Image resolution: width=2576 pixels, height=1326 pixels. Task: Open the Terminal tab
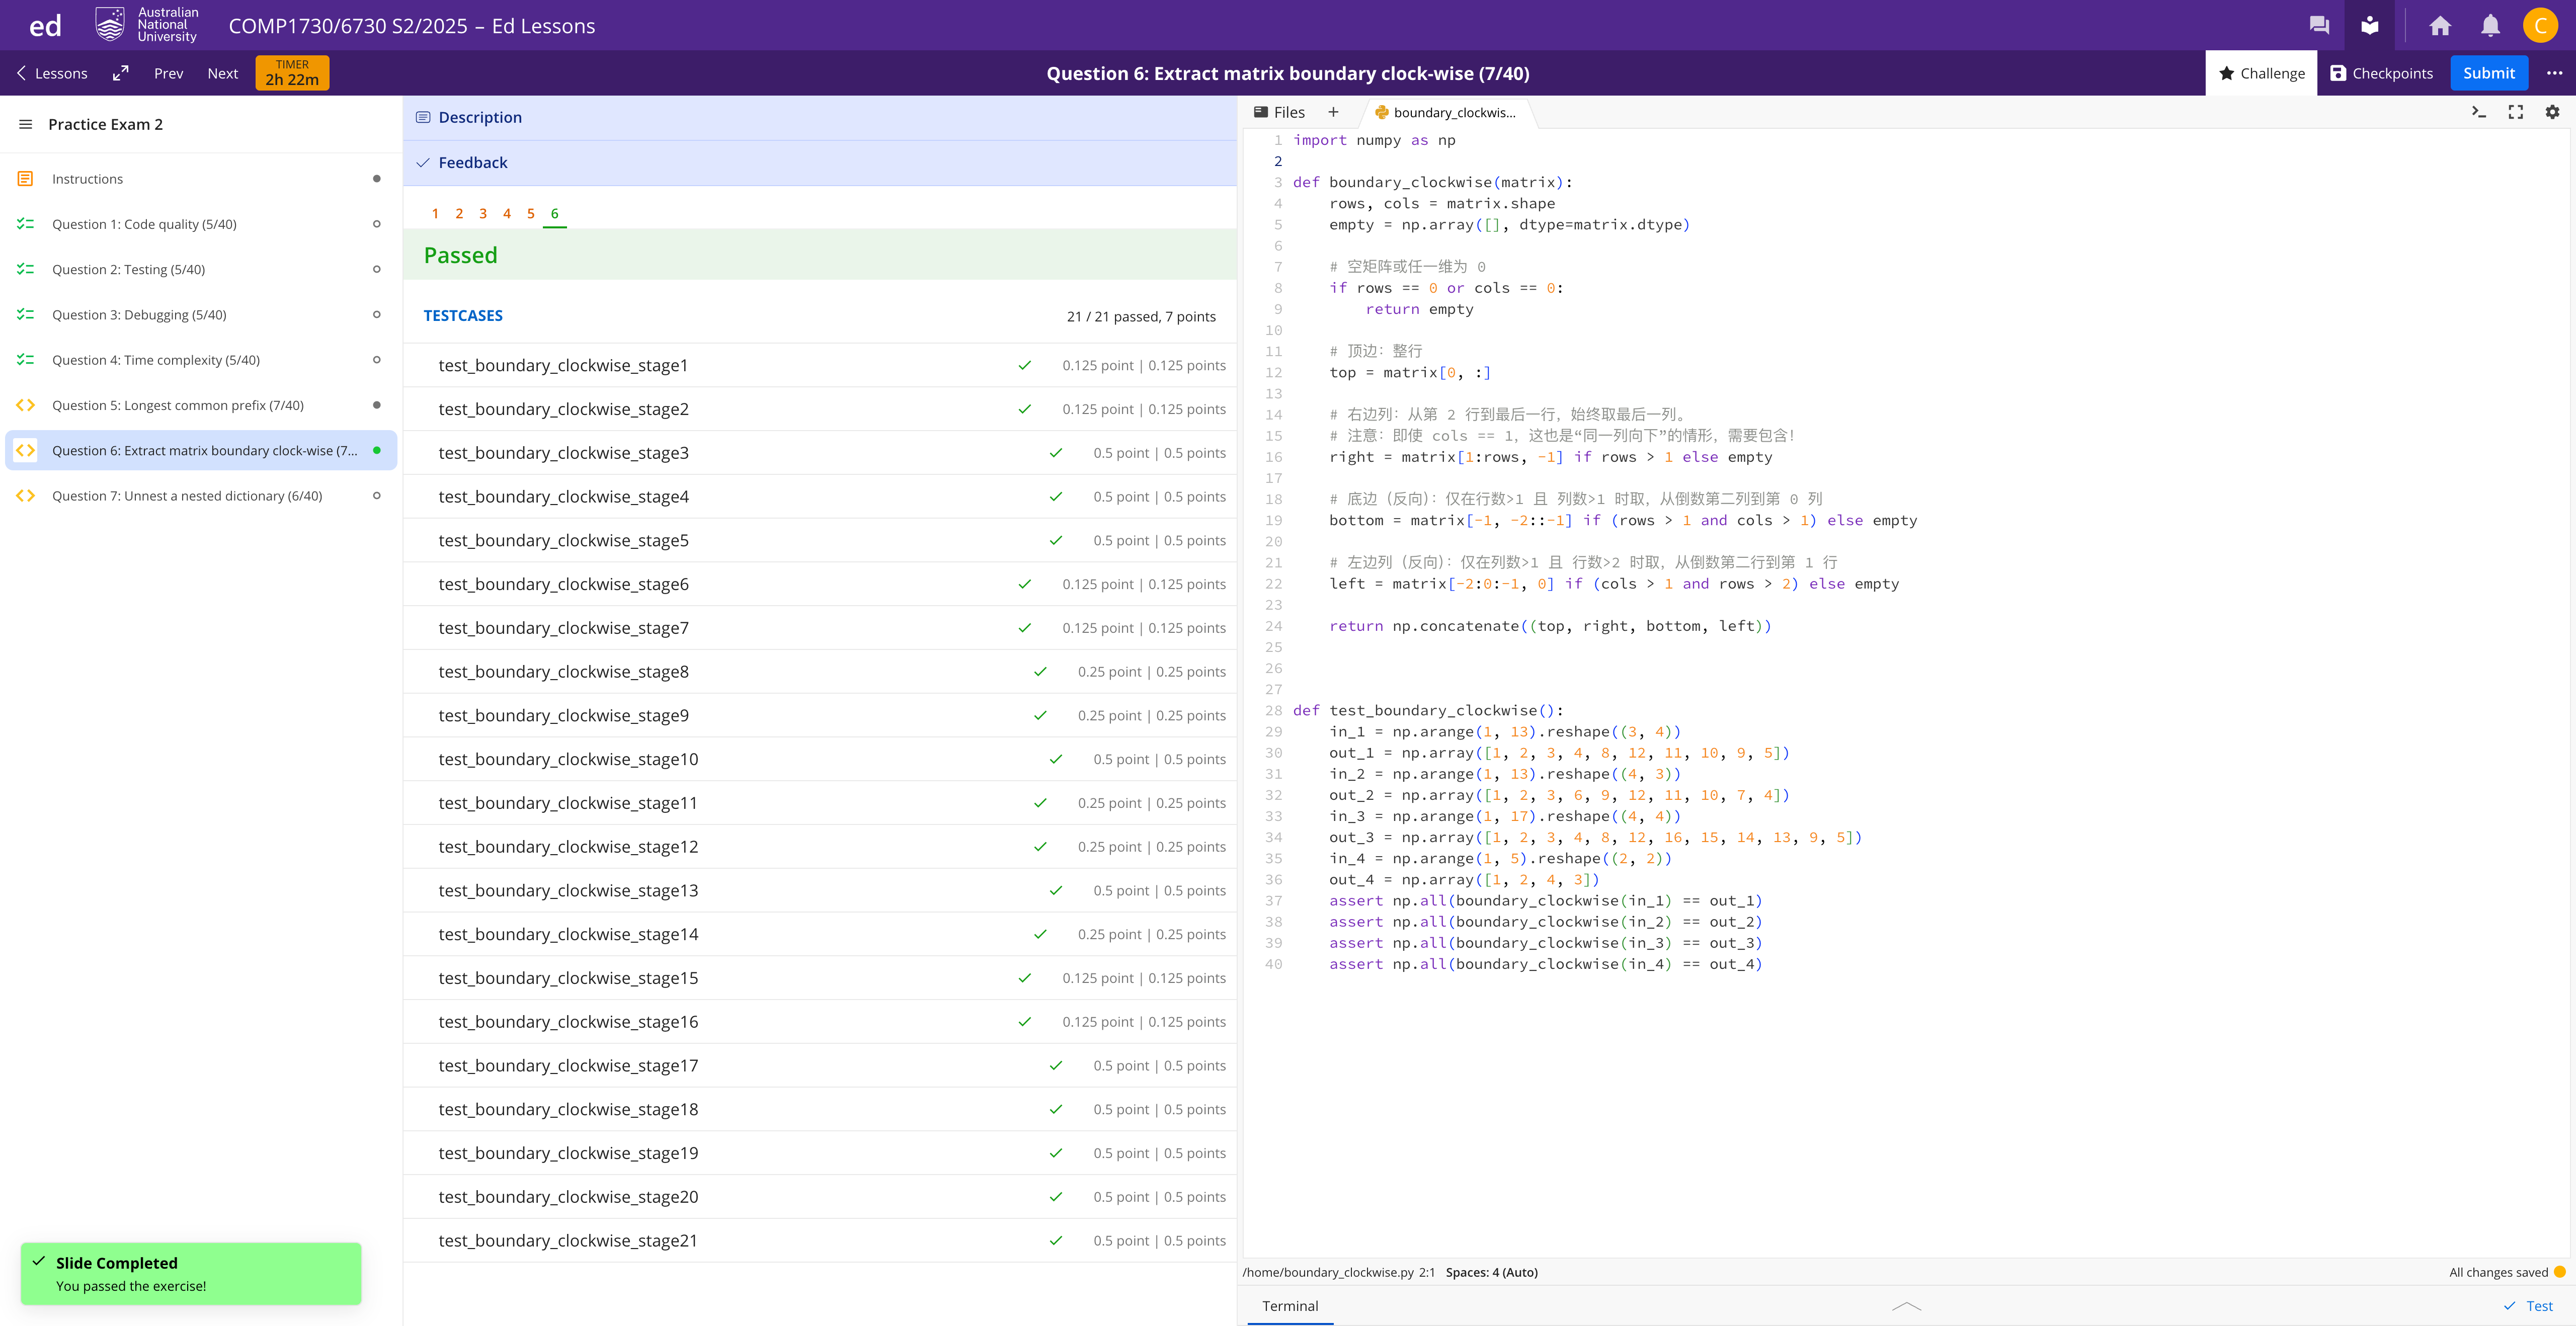(1290, 1305)
